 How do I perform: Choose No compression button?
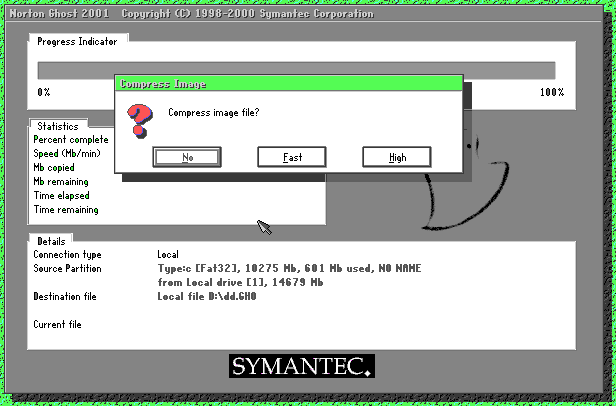[x=187, y=157]
